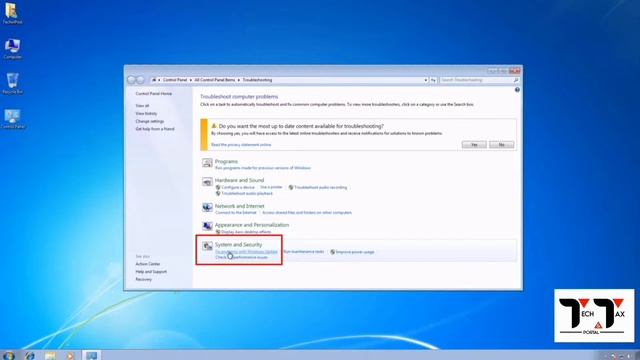Select the Control Panel taskbar button
Viewport: 640px width, 360px height.
(x=91, y=356)
